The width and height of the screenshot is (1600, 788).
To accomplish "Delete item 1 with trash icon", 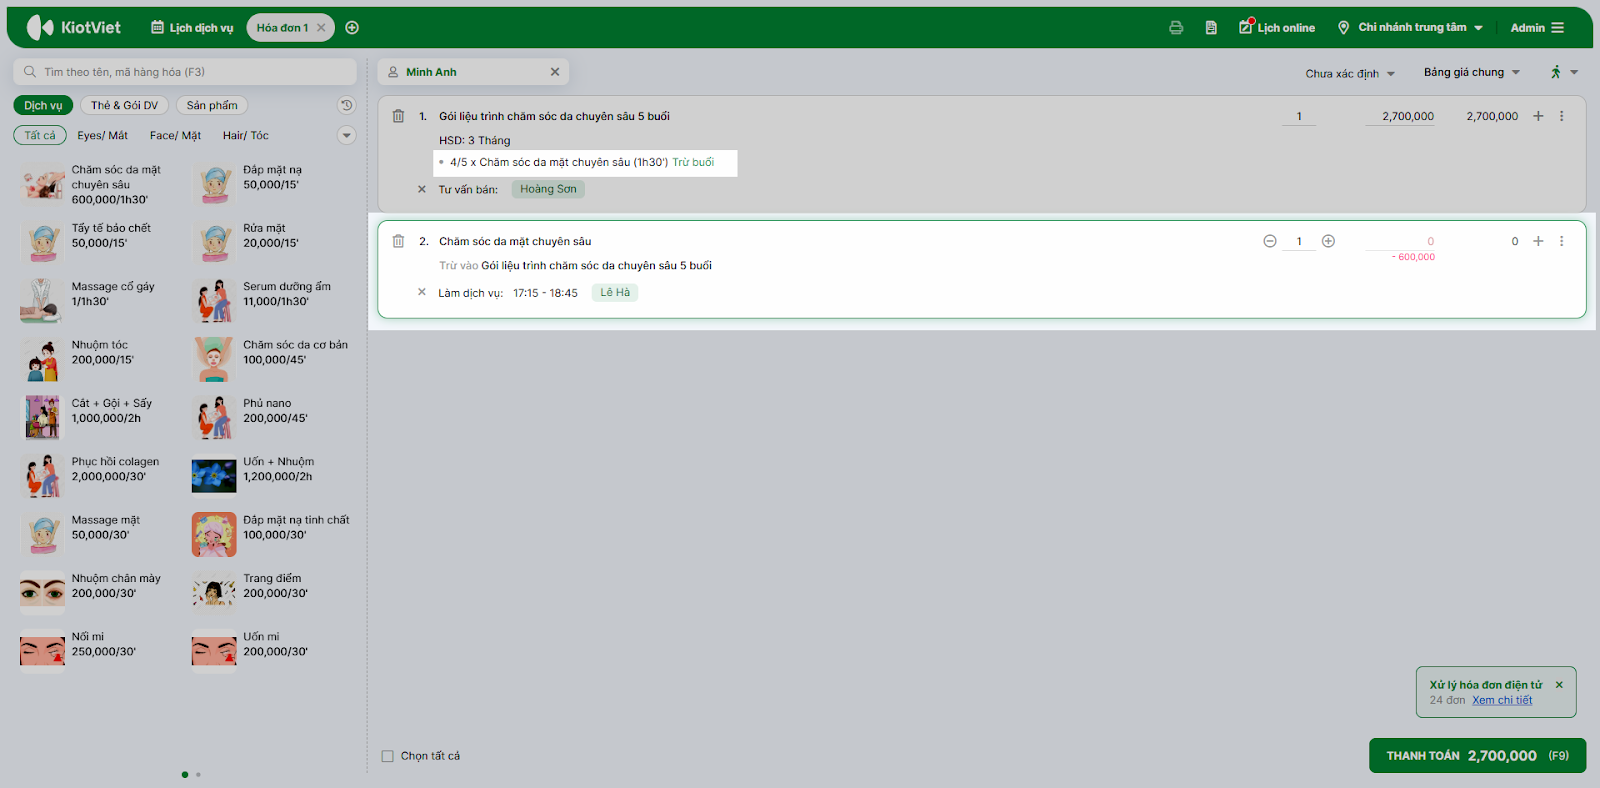I will tap(398, 116).
